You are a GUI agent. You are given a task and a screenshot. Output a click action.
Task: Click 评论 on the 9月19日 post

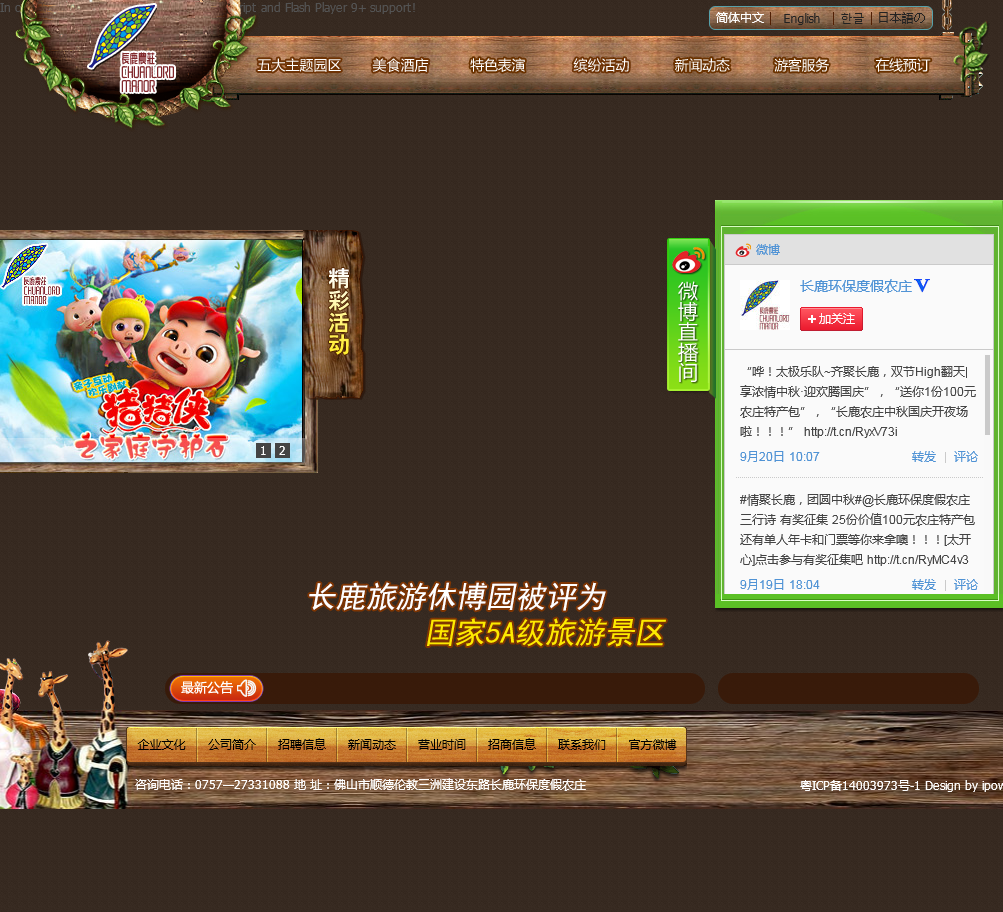coord(965,585)
